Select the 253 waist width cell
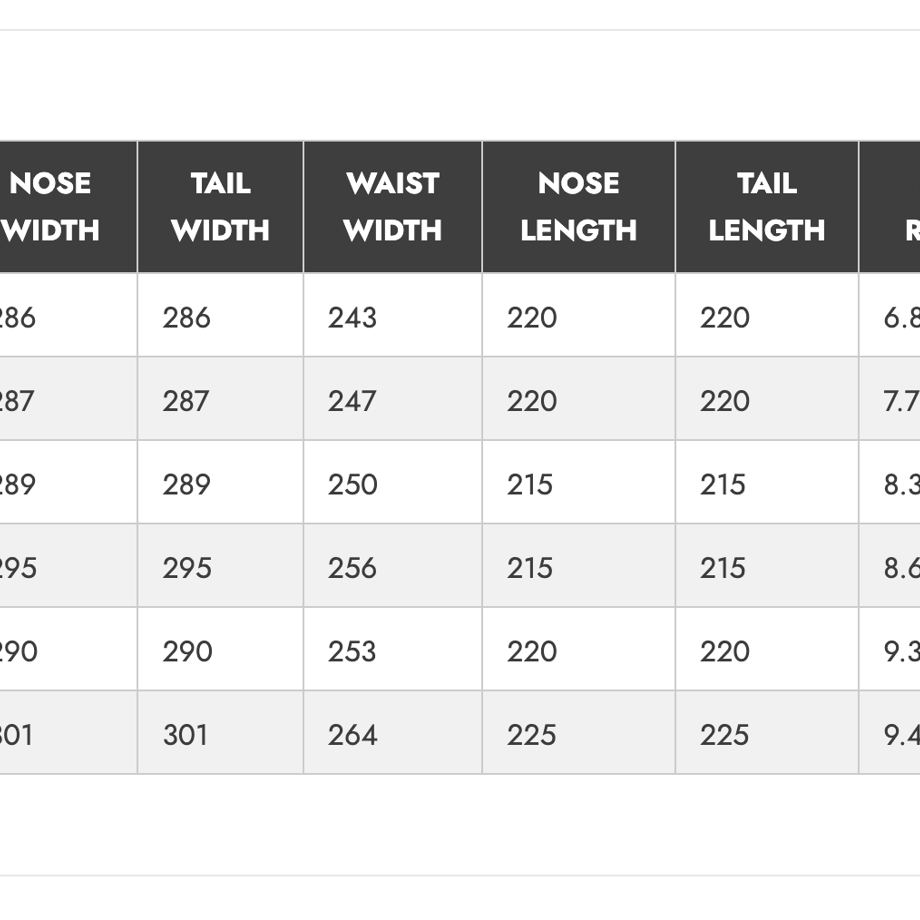 pyautogui.click(x=393, y=649)
